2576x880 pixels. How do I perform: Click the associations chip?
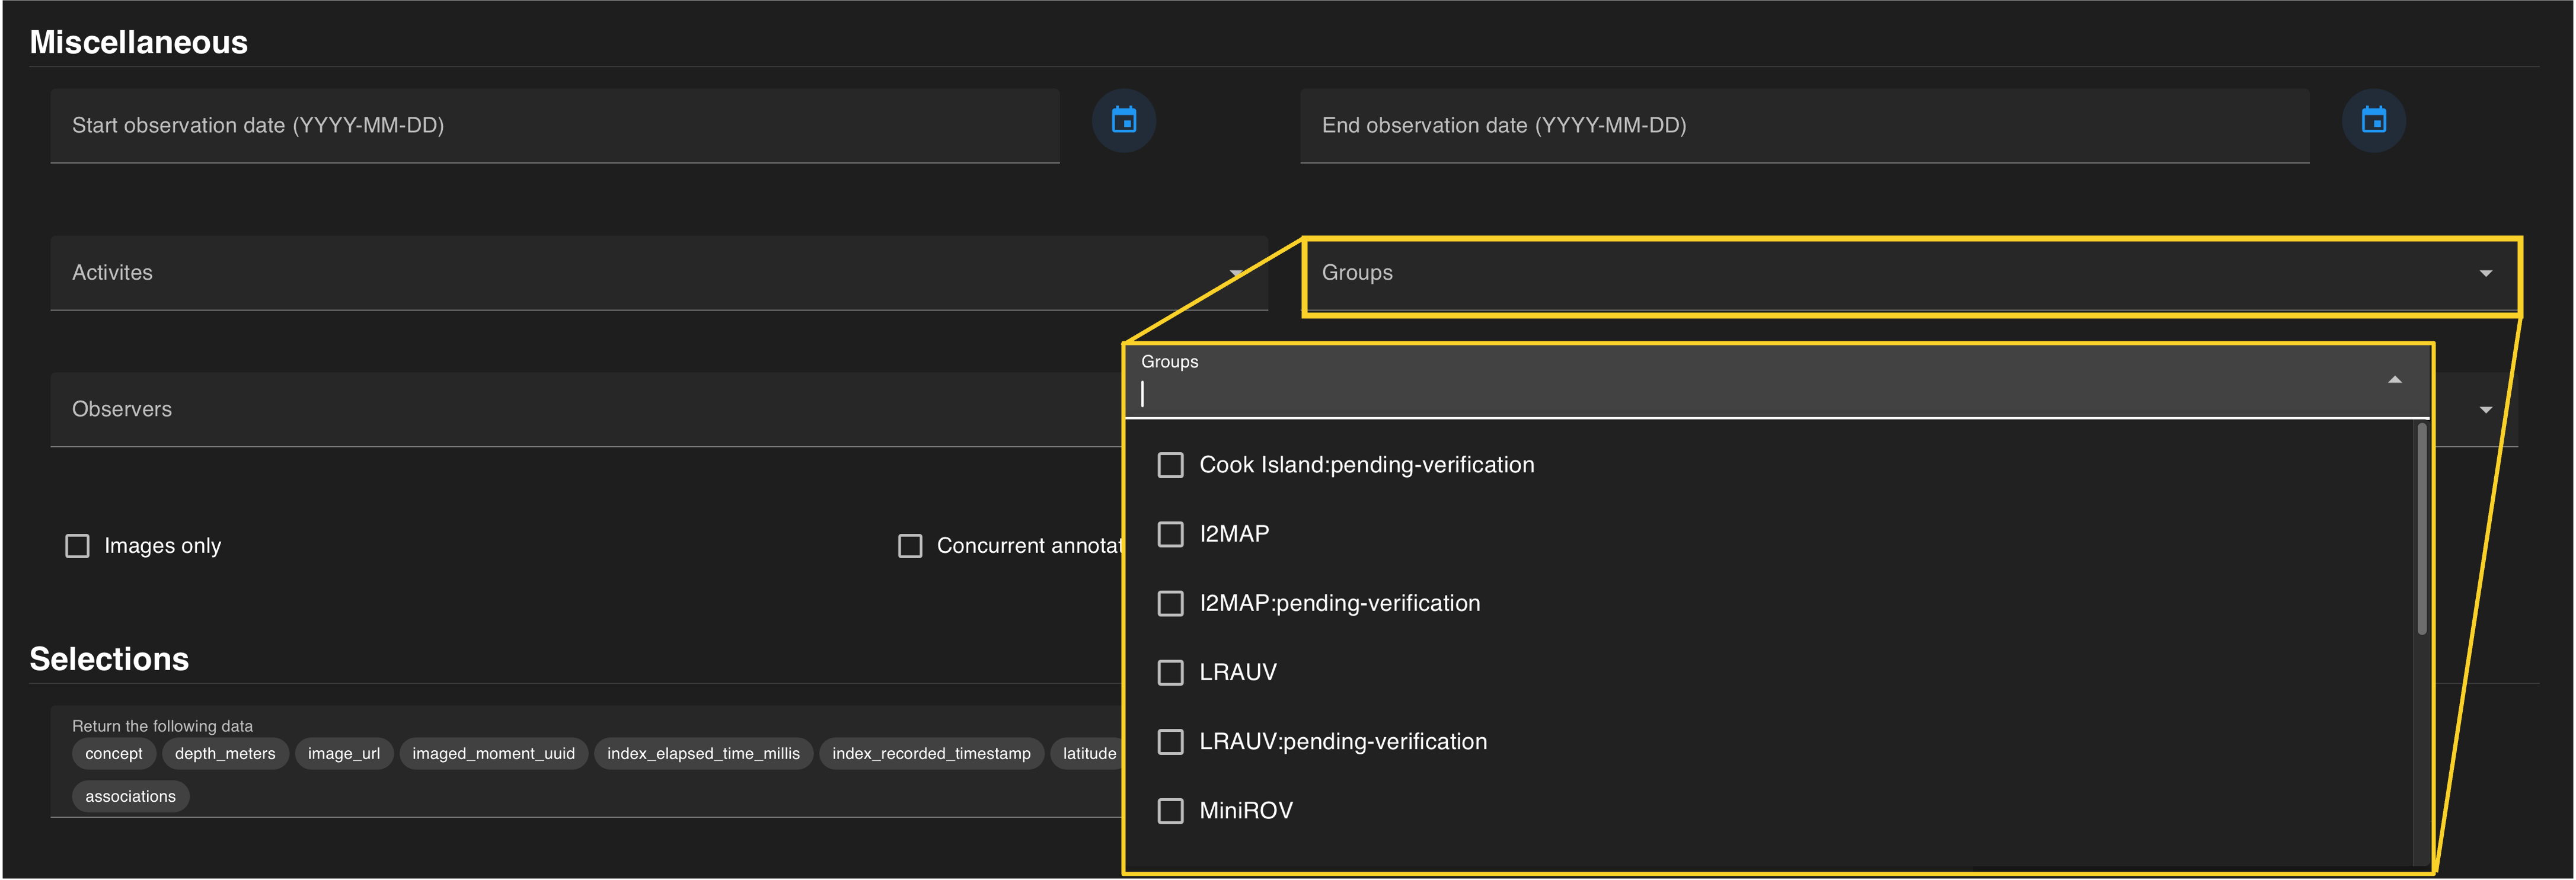(x=130, y=797)
